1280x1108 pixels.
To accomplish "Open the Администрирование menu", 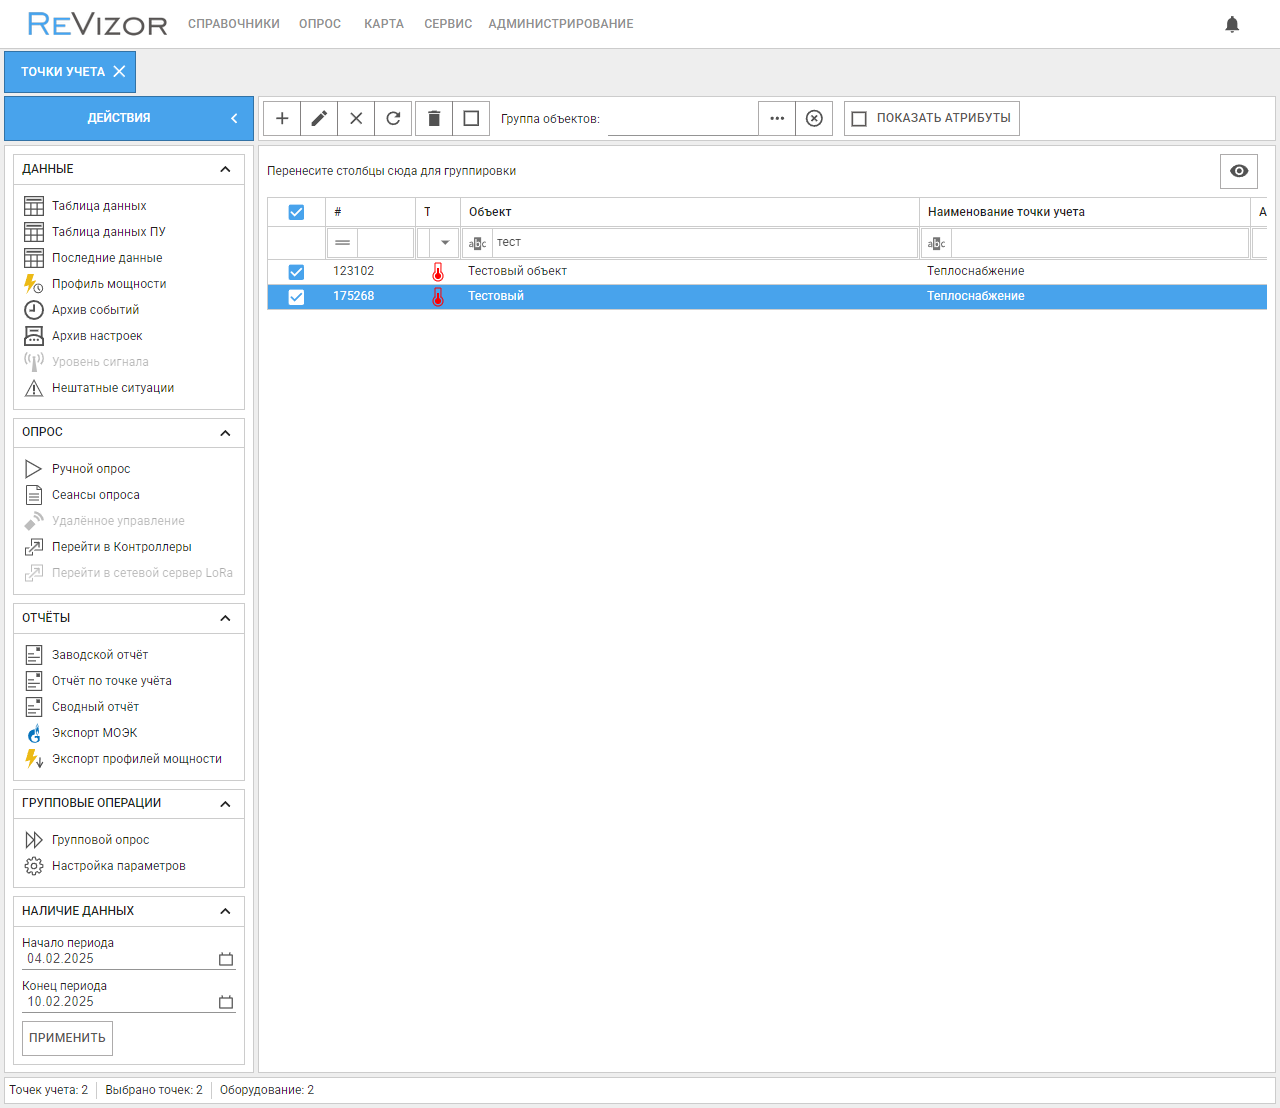I will point(561,24).
